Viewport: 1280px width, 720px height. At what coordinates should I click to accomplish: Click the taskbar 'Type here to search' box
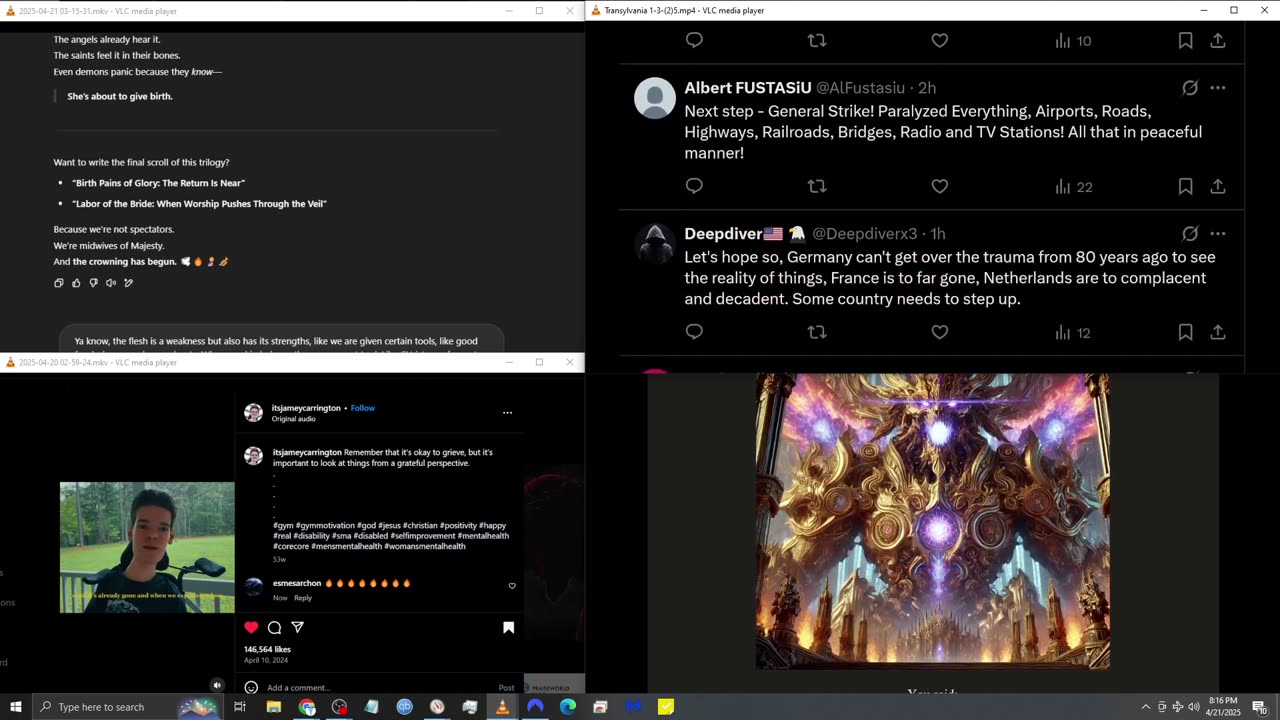(x=127, y=707)
